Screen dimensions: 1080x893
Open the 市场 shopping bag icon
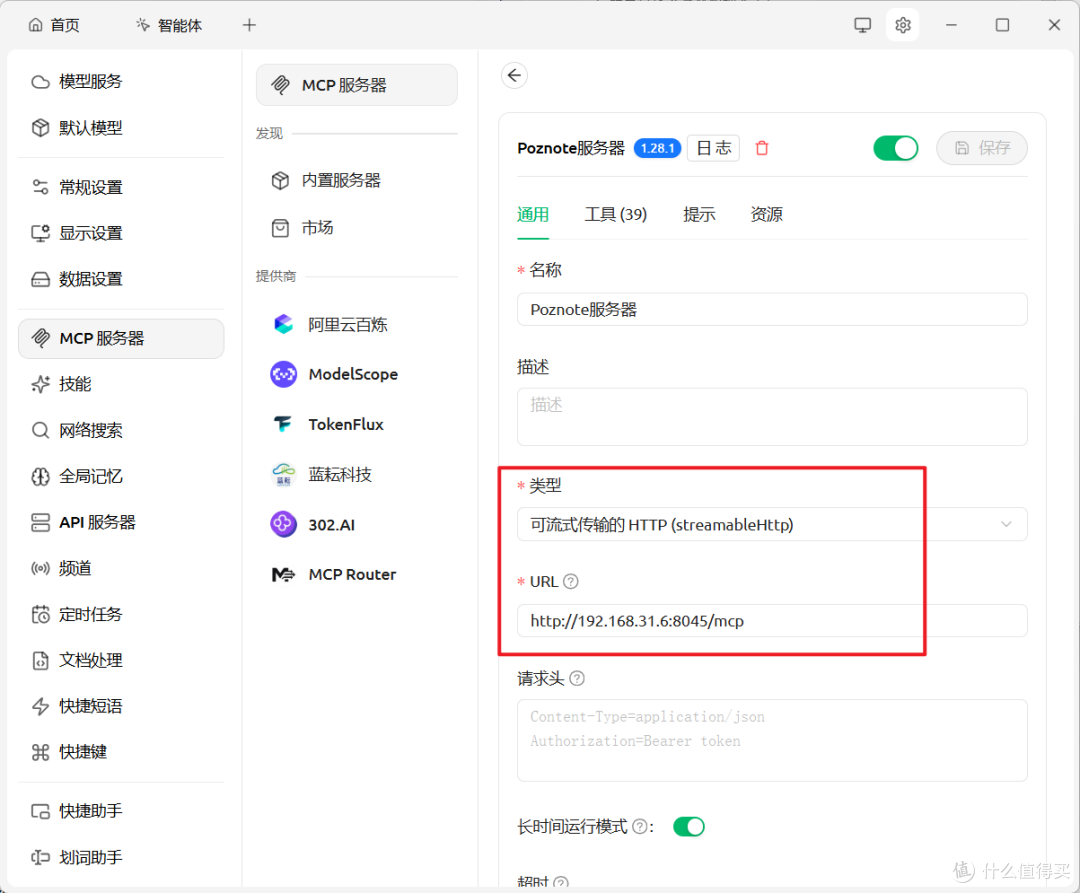click(x=280, y=228)
